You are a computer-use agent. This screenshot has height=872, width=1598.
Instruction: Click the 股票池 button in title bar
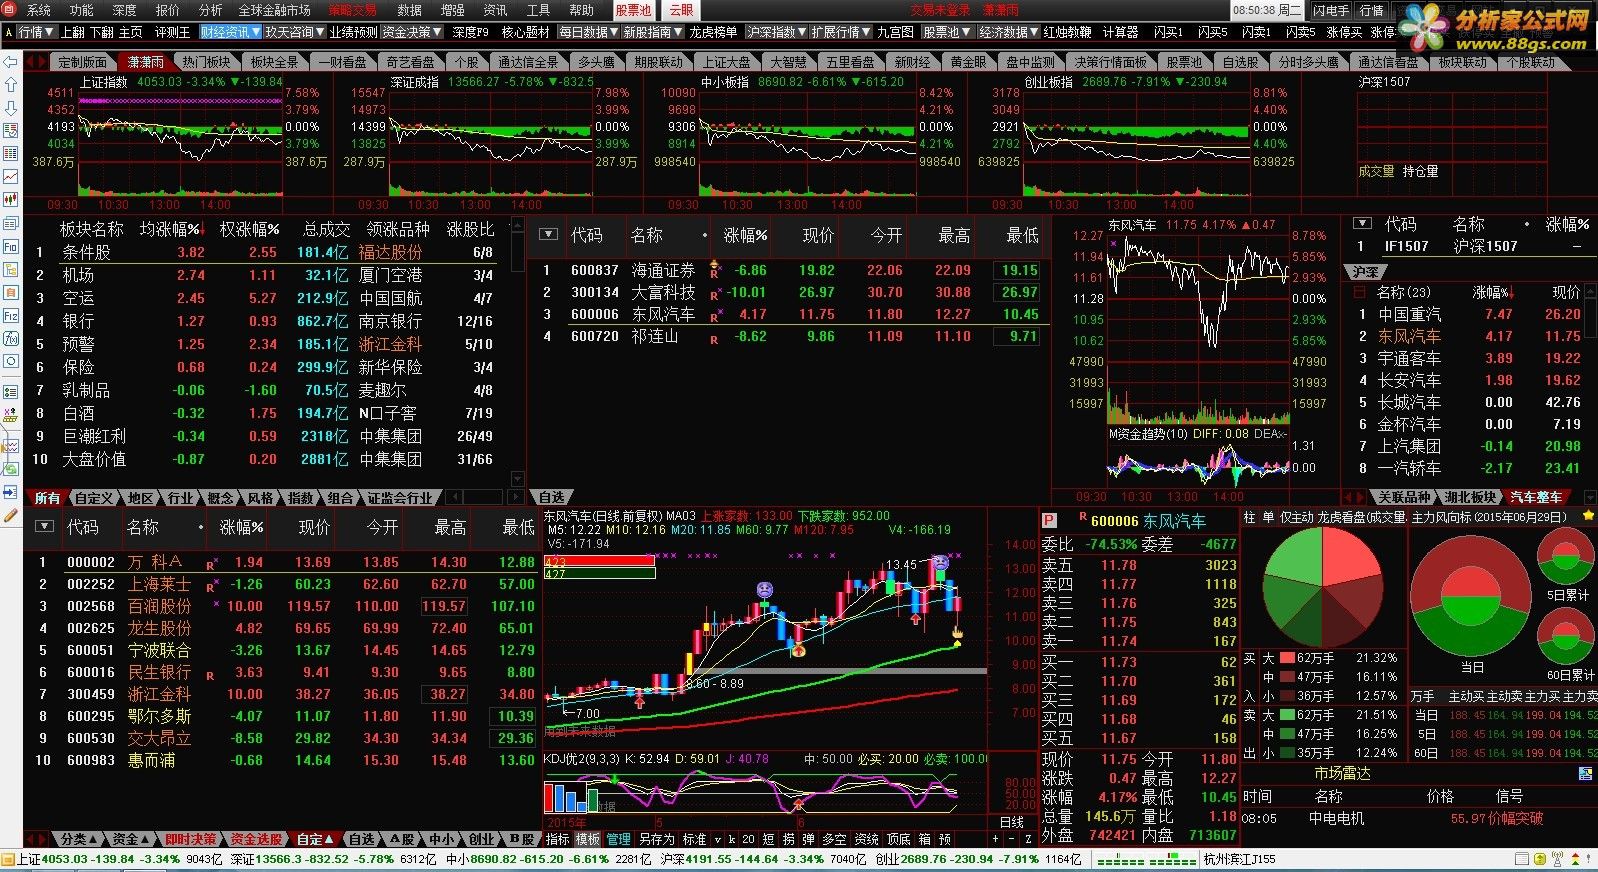click(x=634, y=10)
